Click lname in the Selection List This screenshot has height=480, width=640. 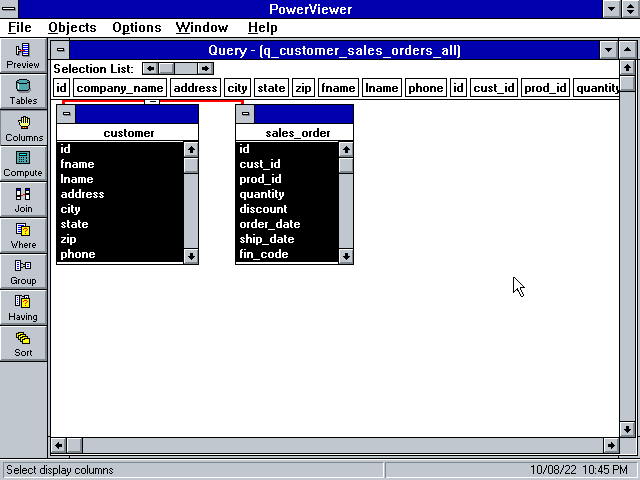pos(382,88)
